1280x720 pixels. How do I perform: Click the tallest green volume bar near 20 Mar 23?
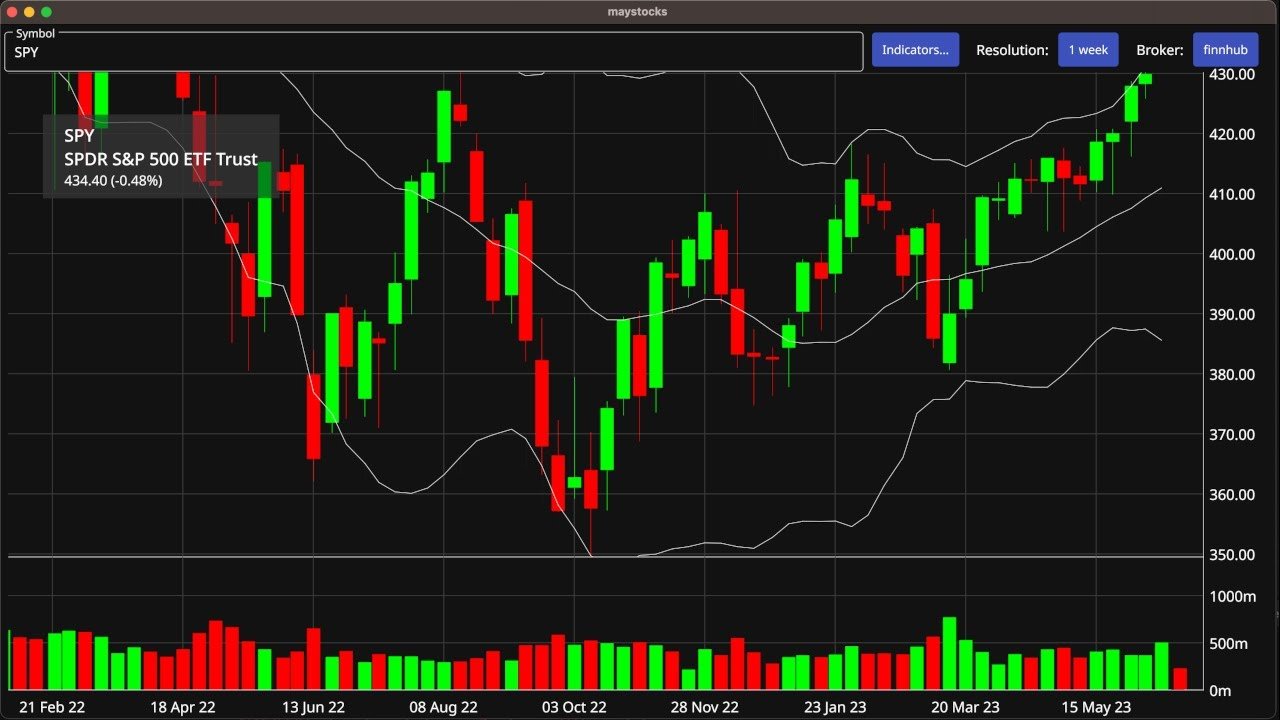950,654
